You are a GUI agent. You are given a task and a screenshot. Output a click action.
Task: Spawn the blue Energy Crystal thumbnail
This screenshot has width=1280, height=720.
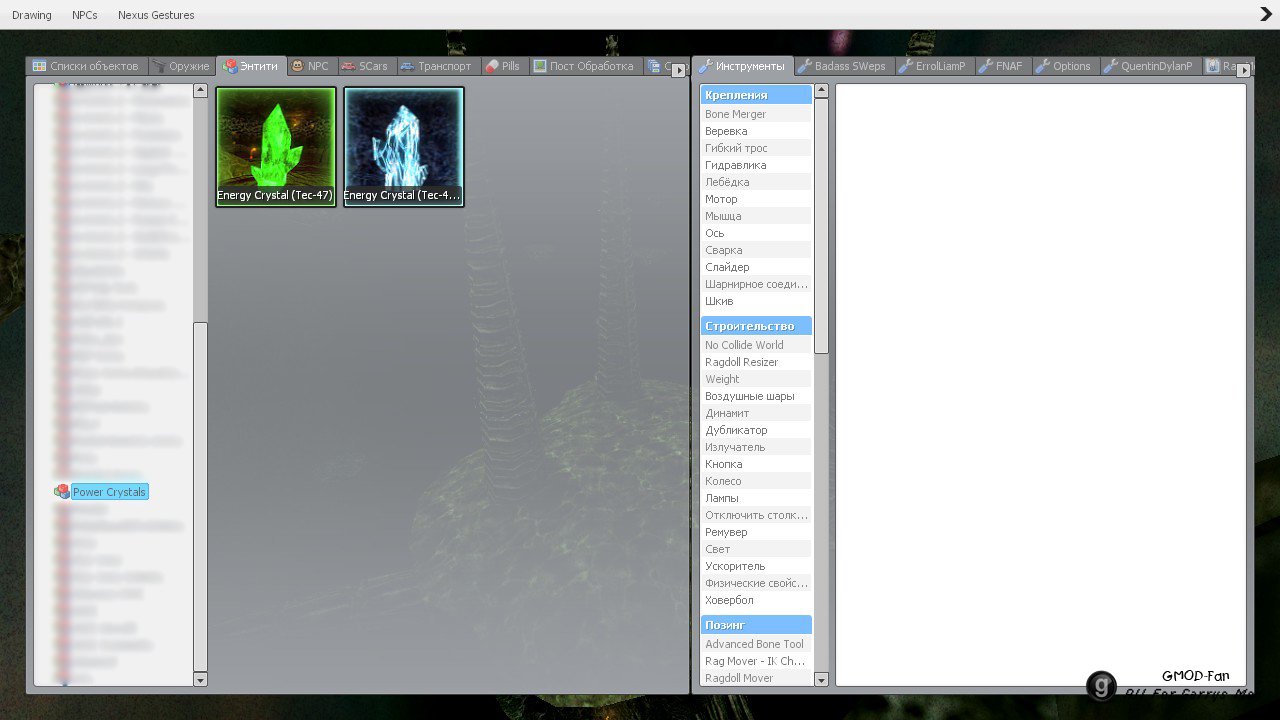coord(404,146)
